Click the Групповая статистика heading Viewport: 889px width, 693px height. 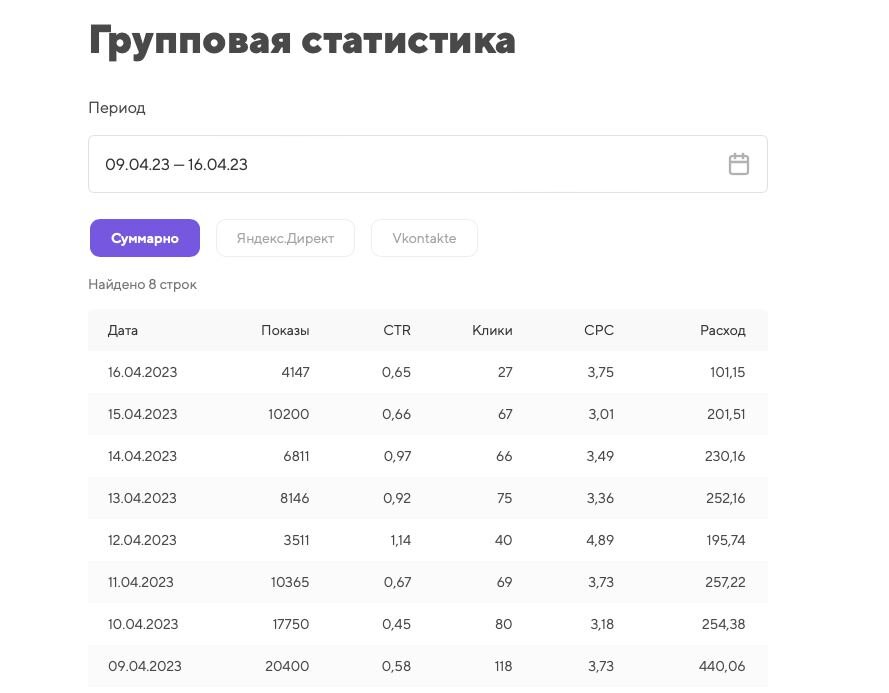[x=302, y=41]
